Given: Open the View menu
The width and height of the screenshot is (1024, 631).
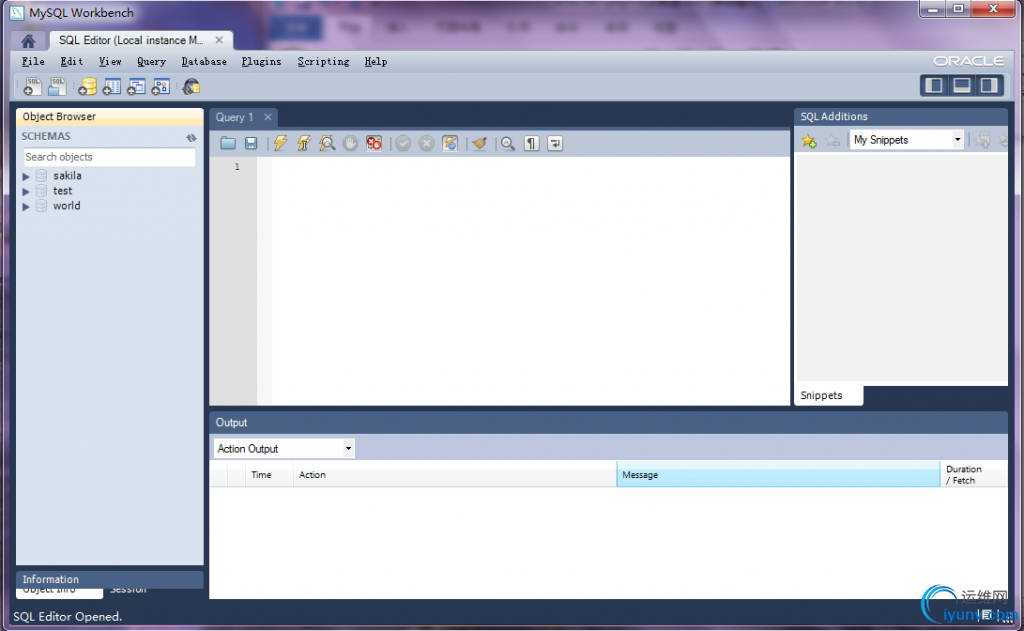Looking at the screenshot, I should pos(110,61).
